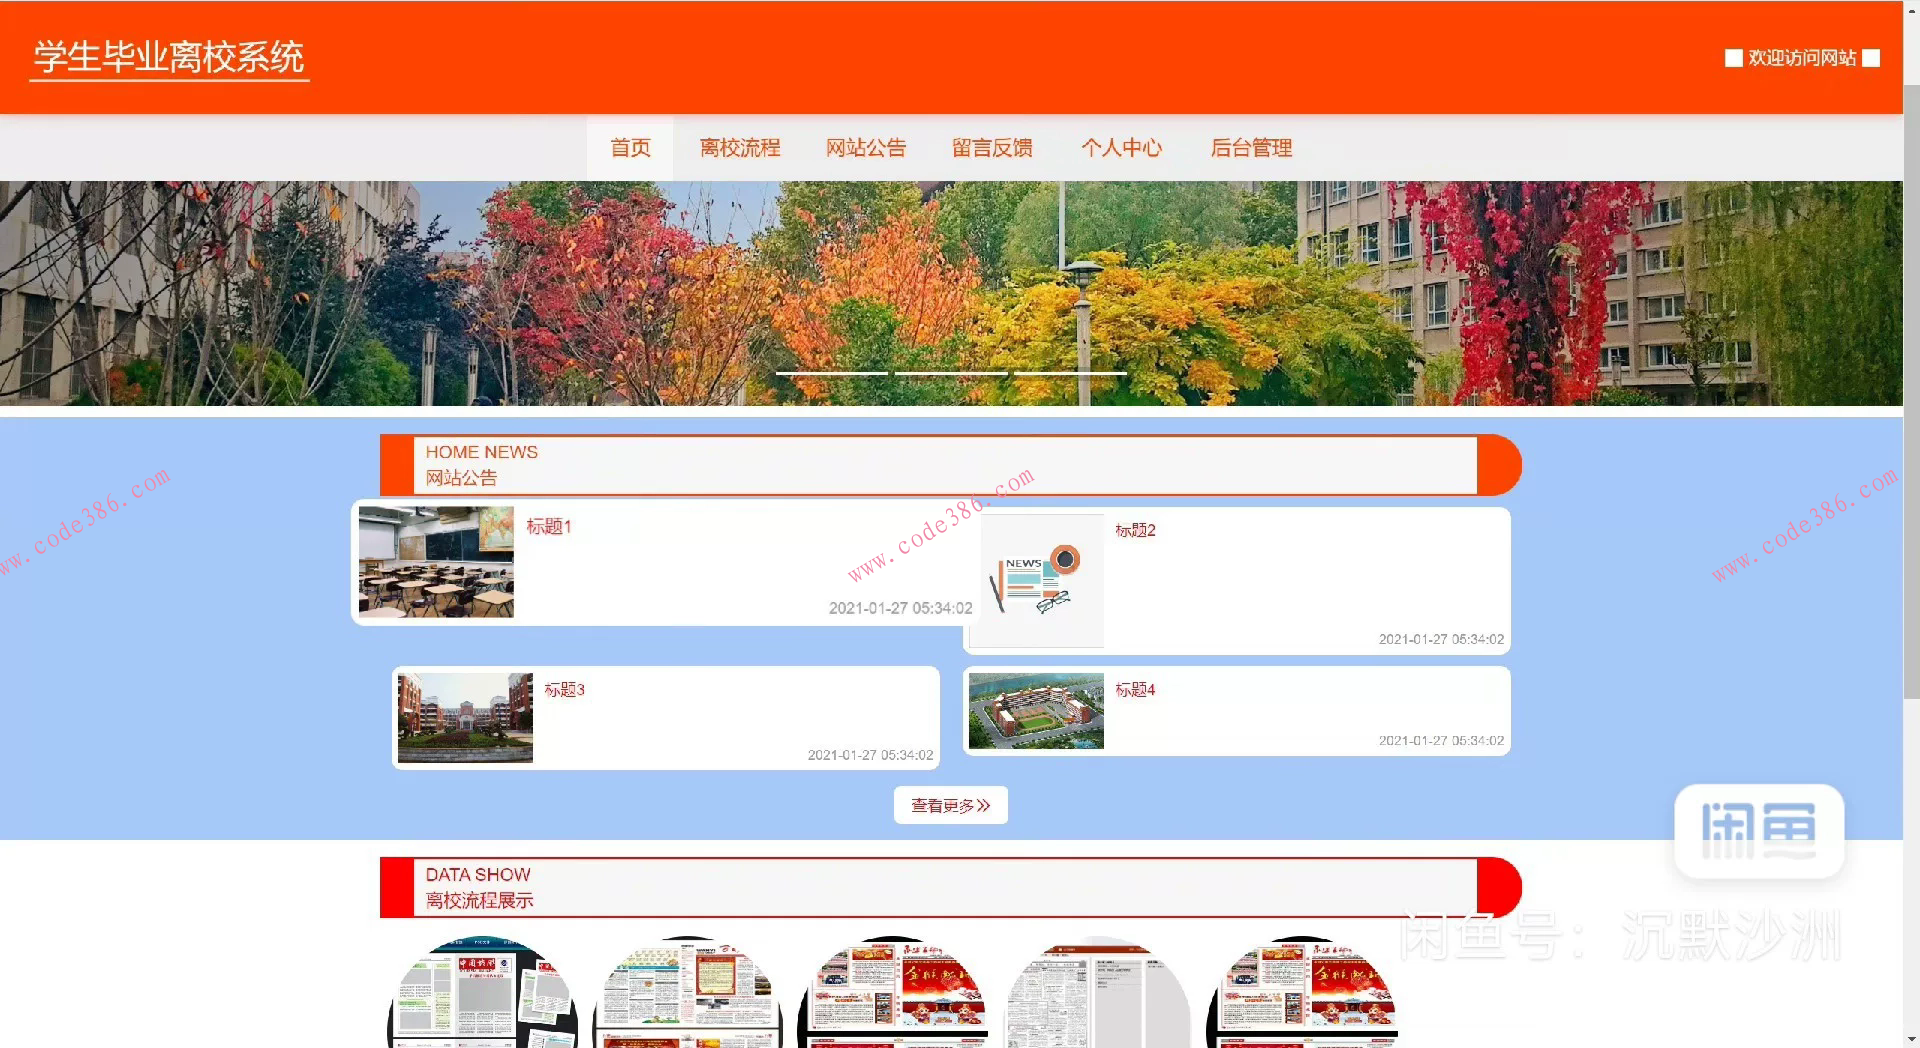
Task: Select second carousel slide indicator
Action: pyautogui.click(x=951, y=373)
